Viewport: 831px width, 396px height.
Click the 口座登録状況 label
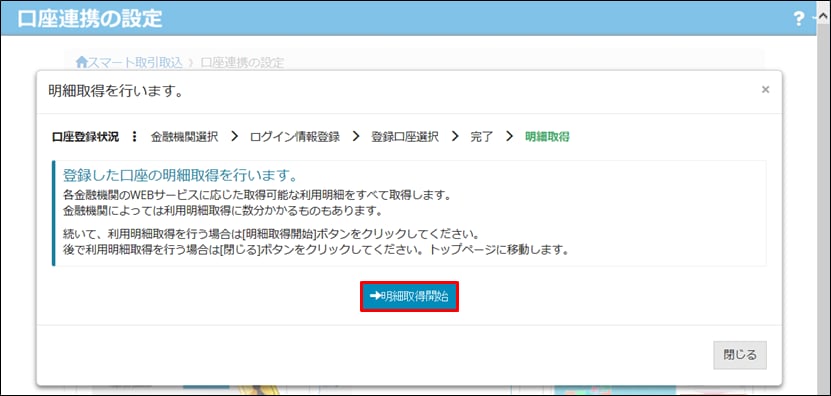(x=85, y=136)
